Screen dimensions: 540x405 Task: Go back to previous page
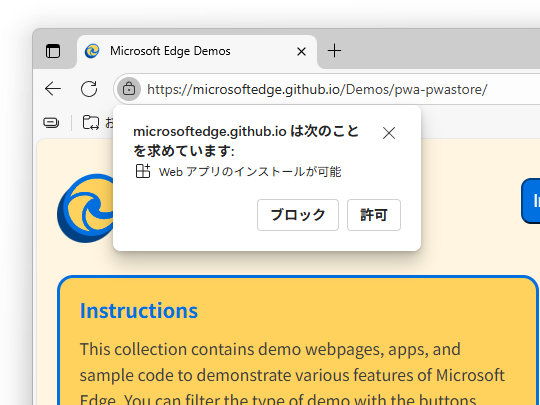[x=53, y=89]
